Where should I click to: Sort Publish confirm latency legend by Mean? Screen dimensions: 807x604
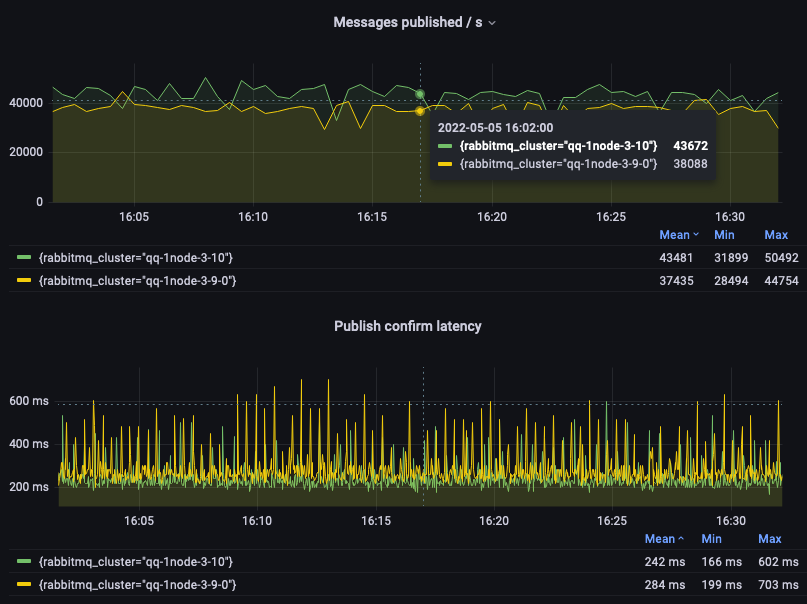(664, 539)
